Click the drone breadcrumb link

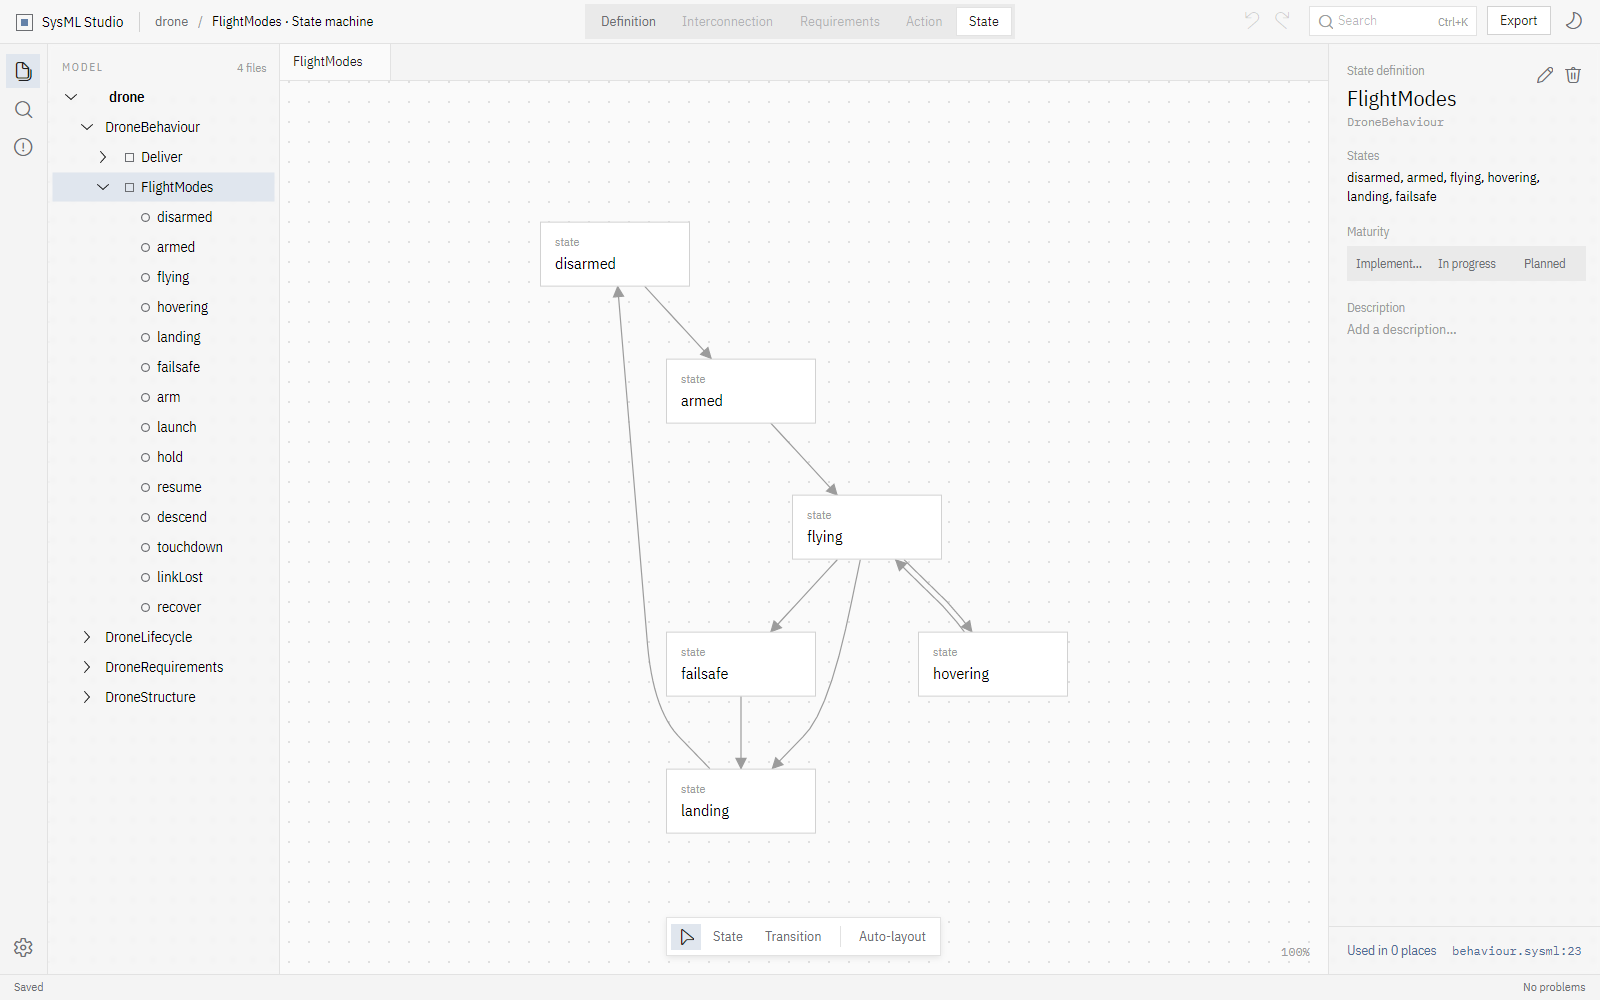click(171, 21)
